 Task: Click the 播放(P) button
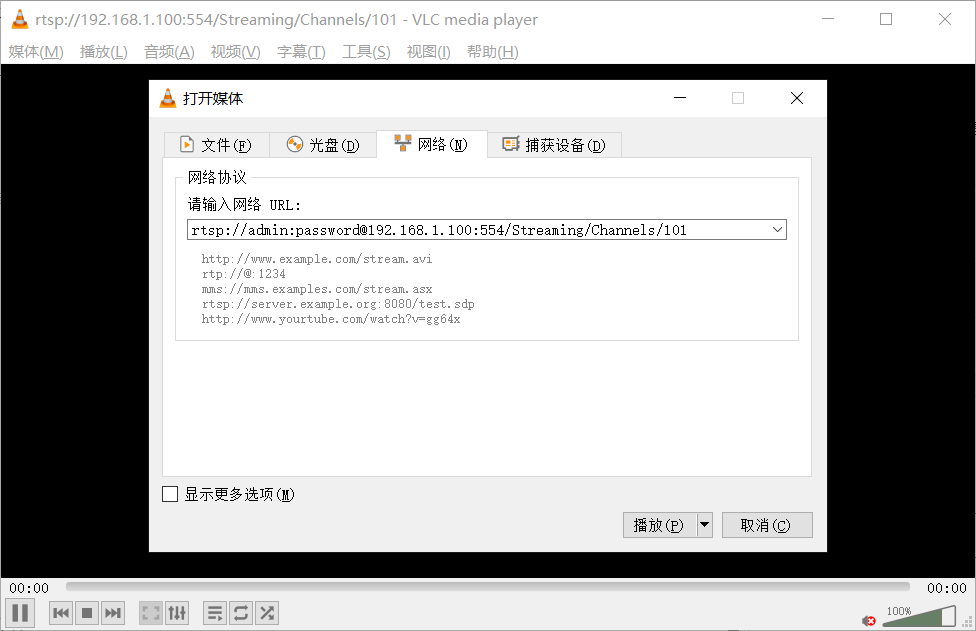pyautogui.click(x=659, y=525)
